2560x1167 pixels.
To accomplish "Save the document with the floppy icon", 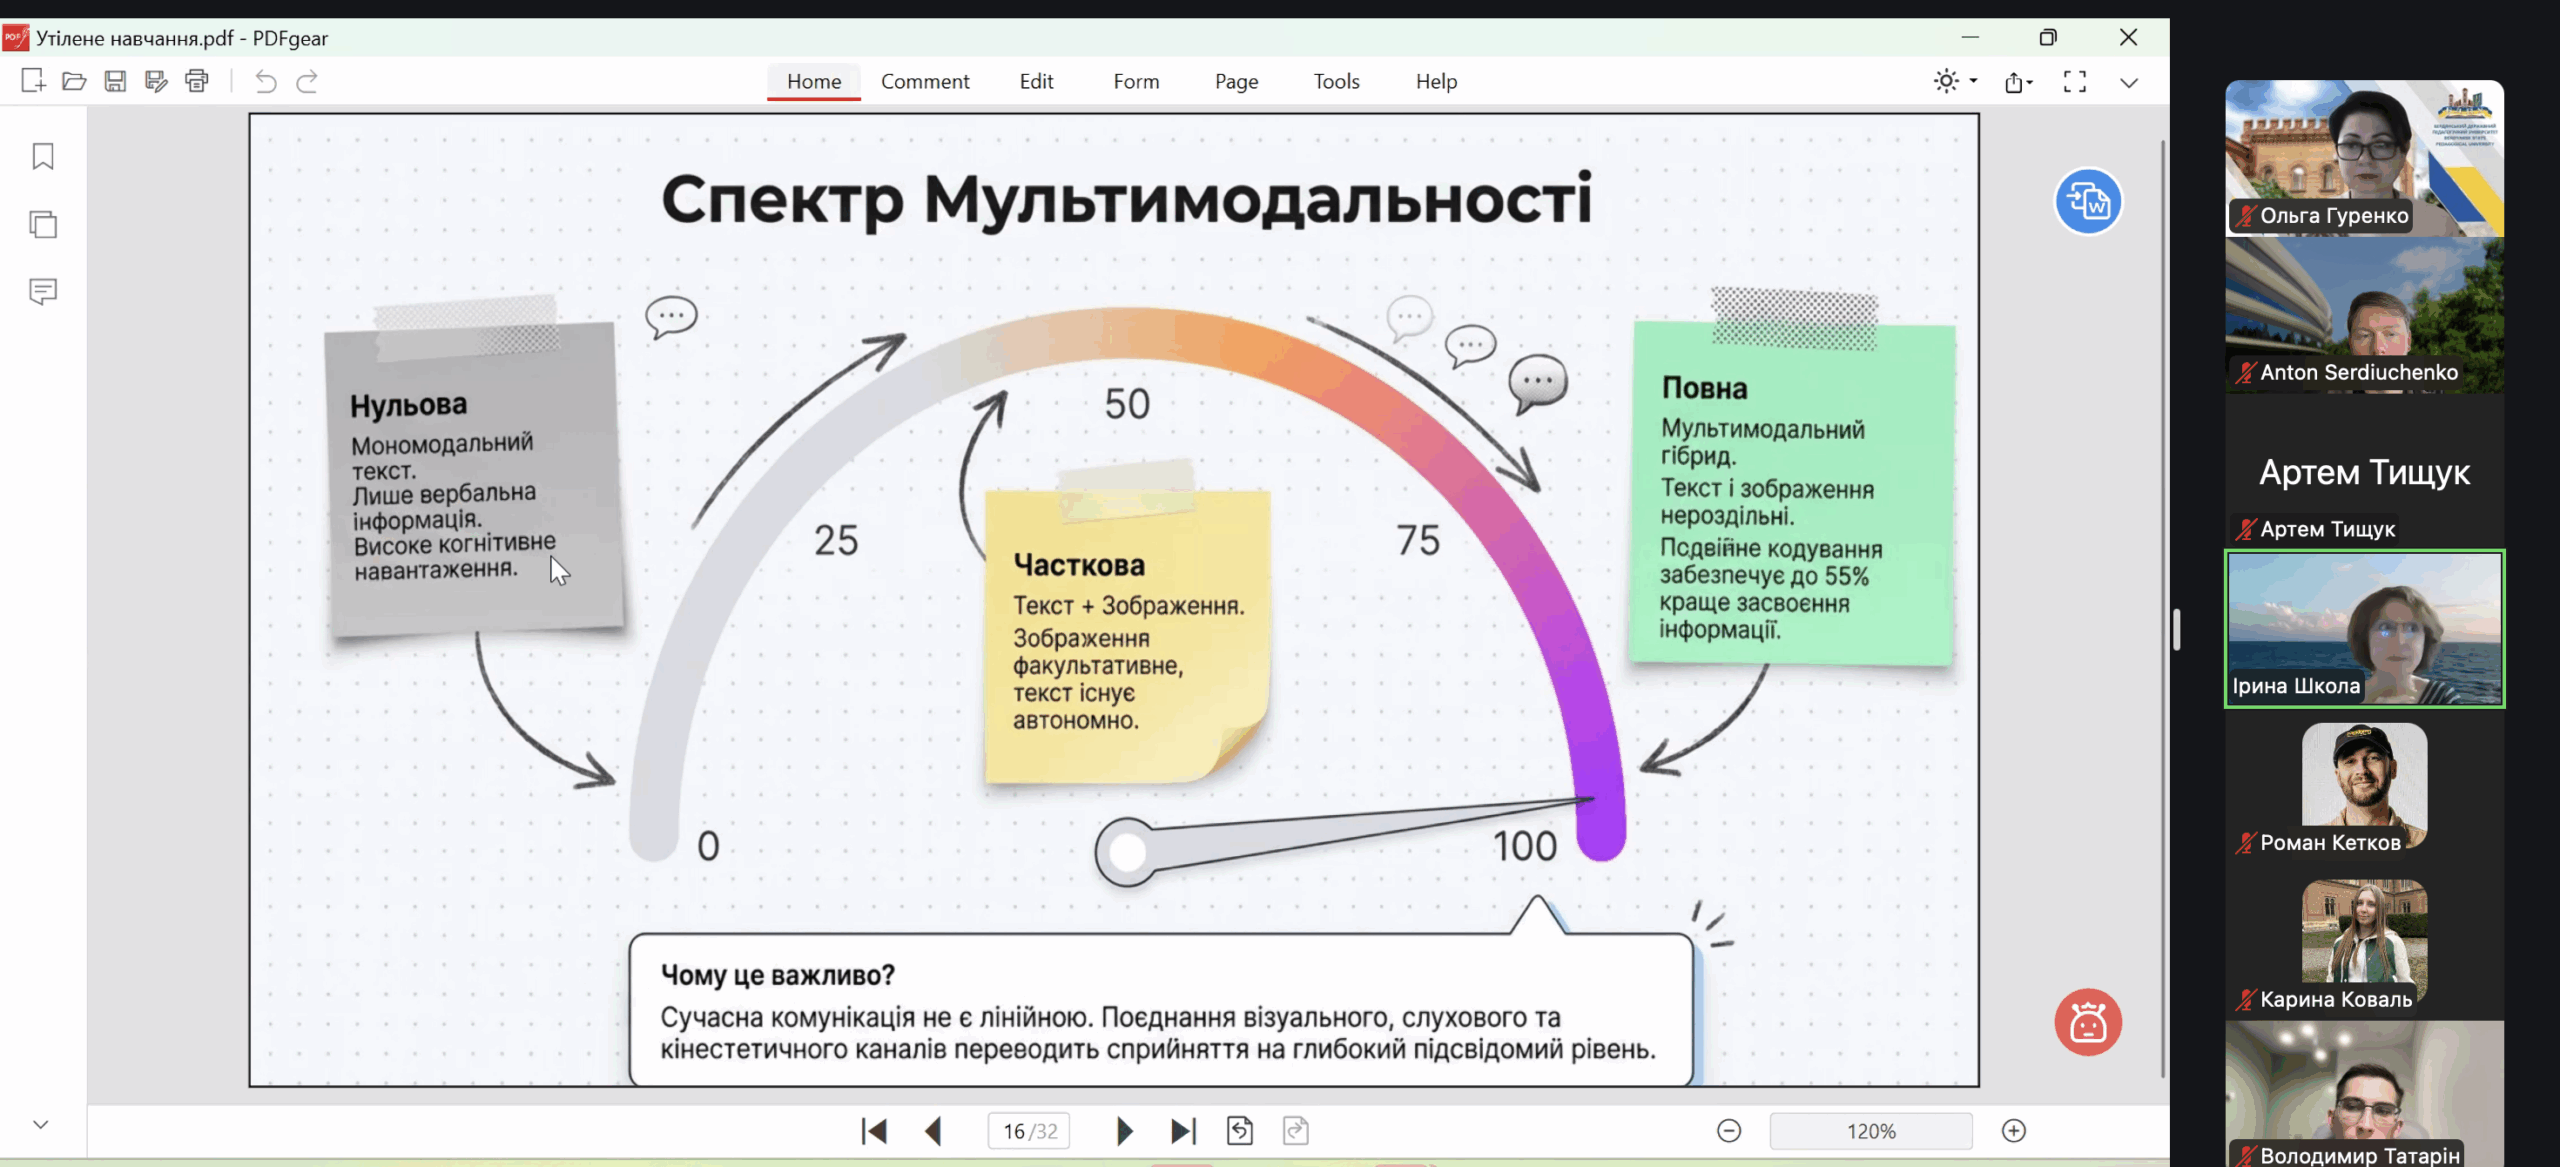I will click(115, 81).
